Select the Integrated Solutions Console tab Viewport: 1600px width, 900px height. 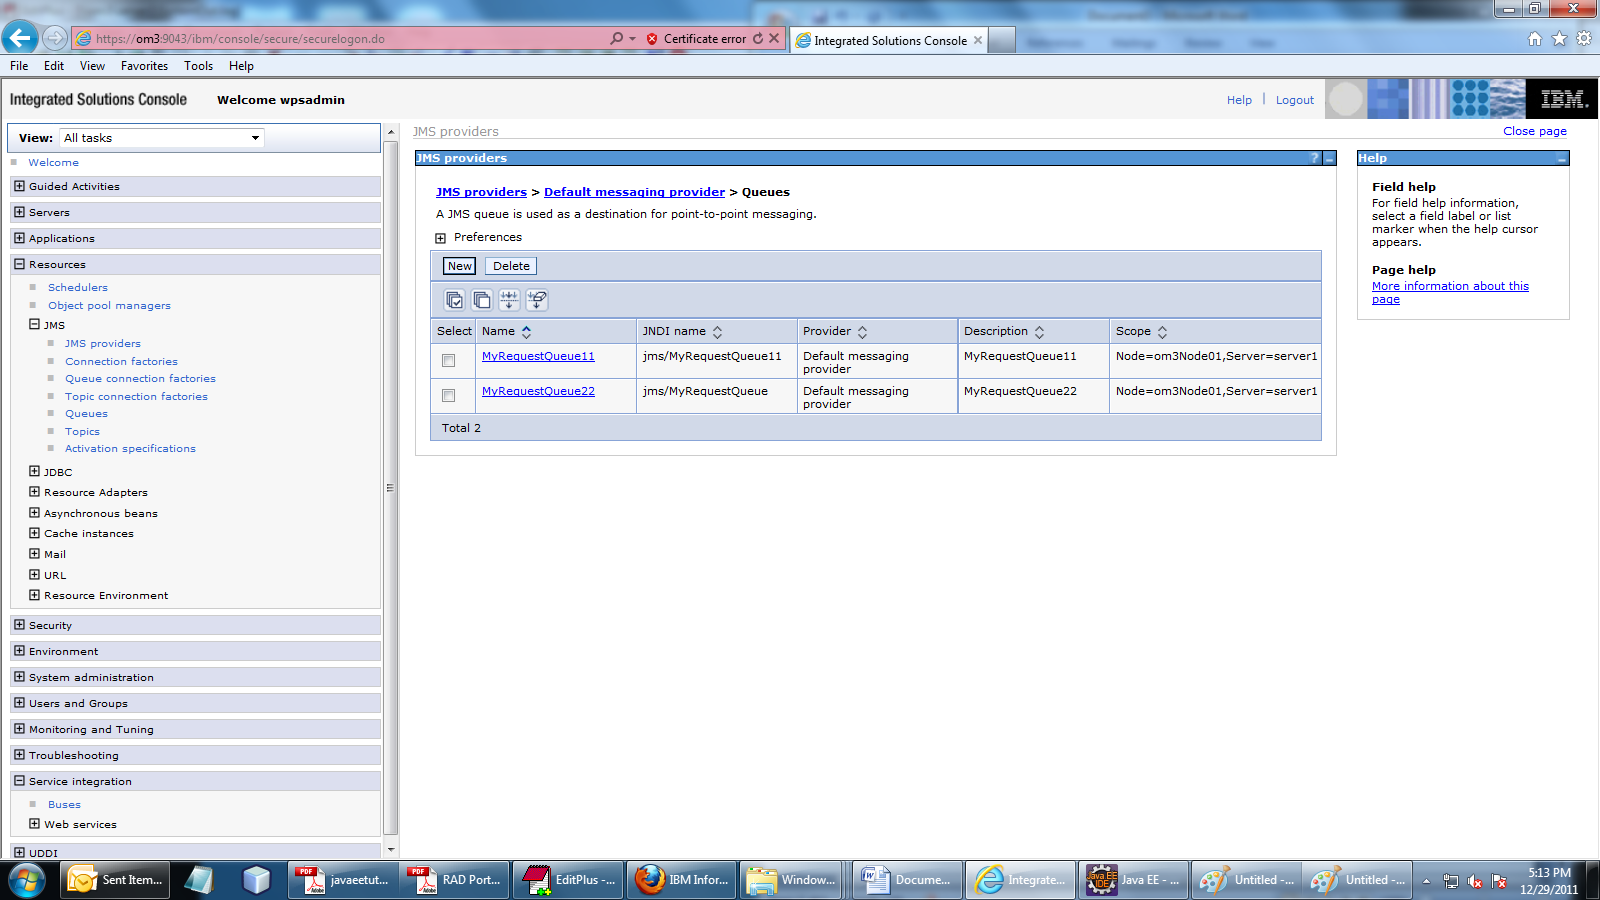click(x=889, y=40)
